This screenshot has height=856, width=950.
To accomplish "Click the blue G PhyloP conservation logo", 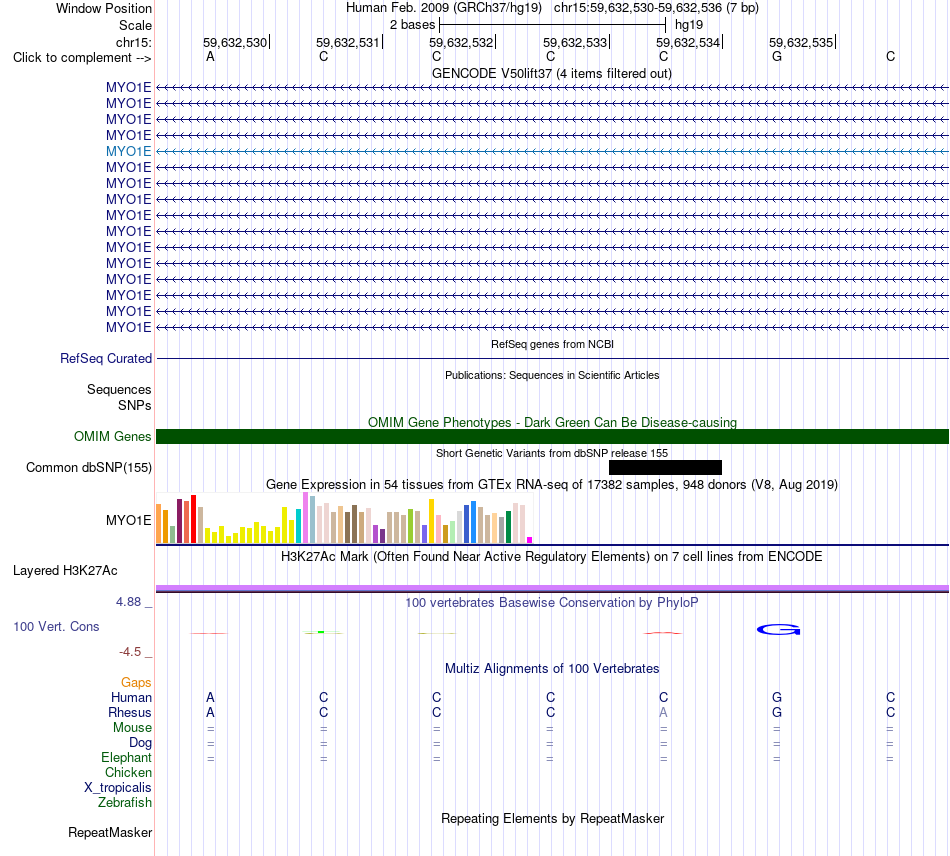I will 779,630.
